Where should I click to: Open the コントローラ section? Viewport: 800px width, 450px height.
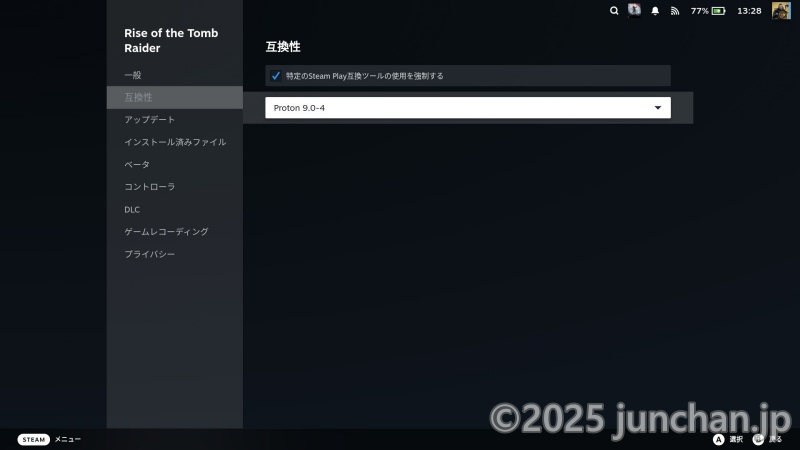tap(174, 187)
